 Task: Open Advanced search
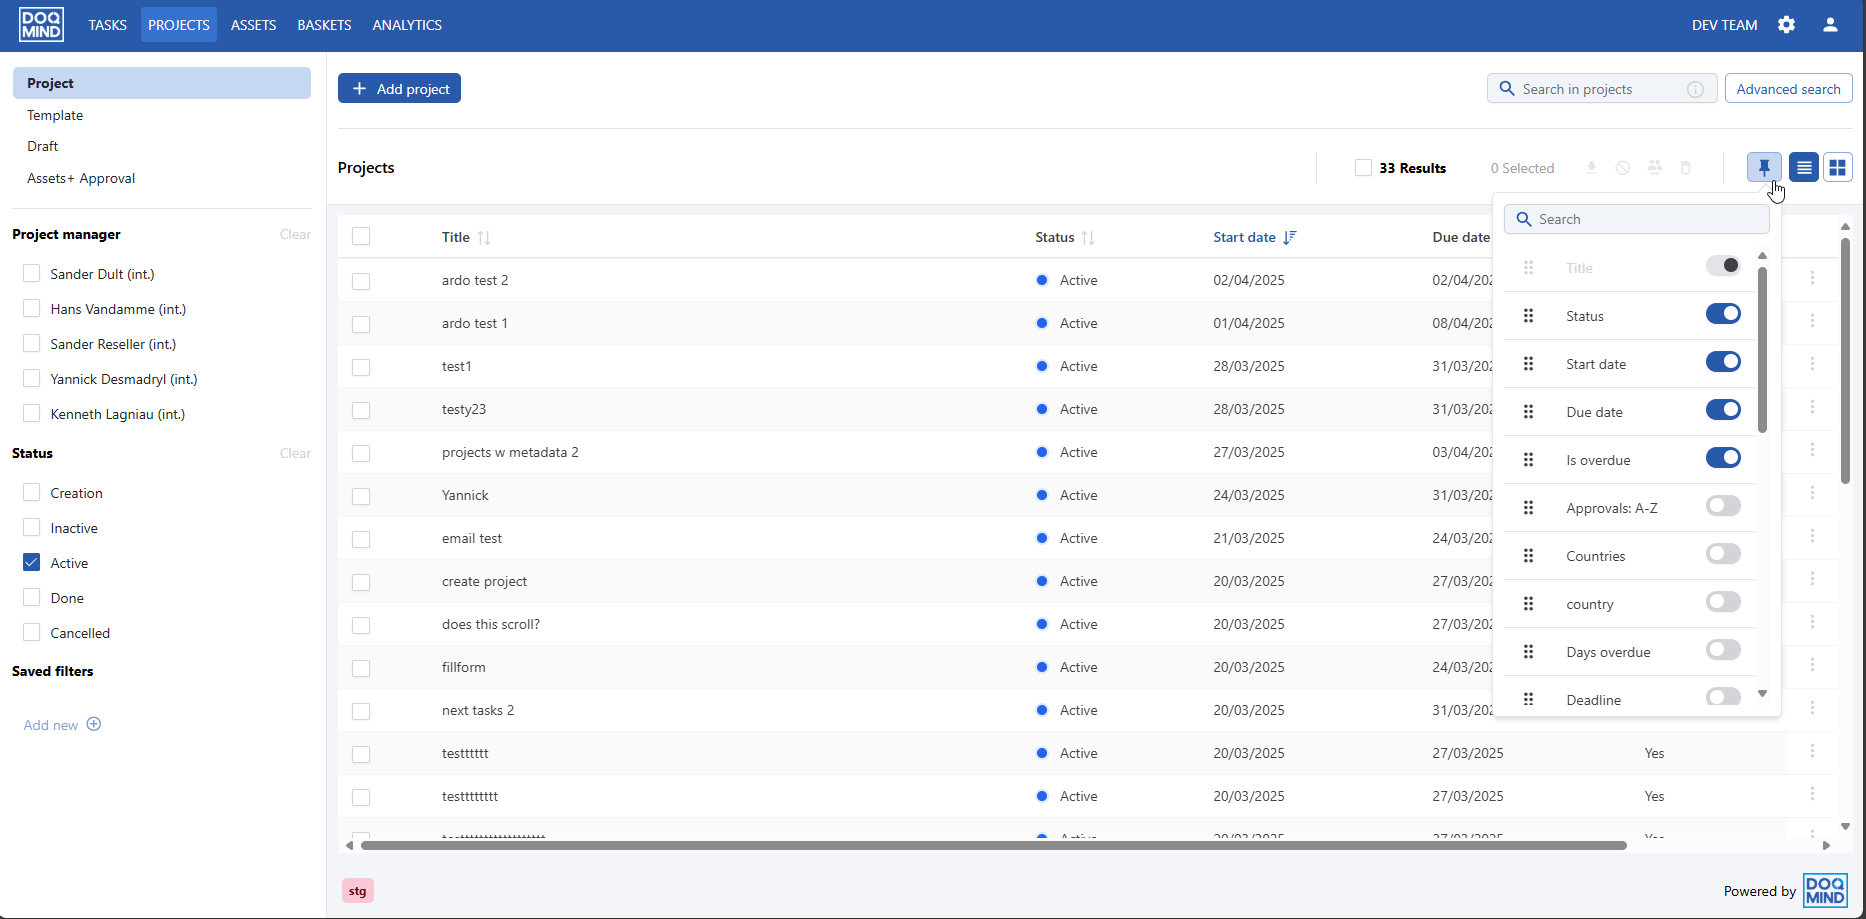1788,88
